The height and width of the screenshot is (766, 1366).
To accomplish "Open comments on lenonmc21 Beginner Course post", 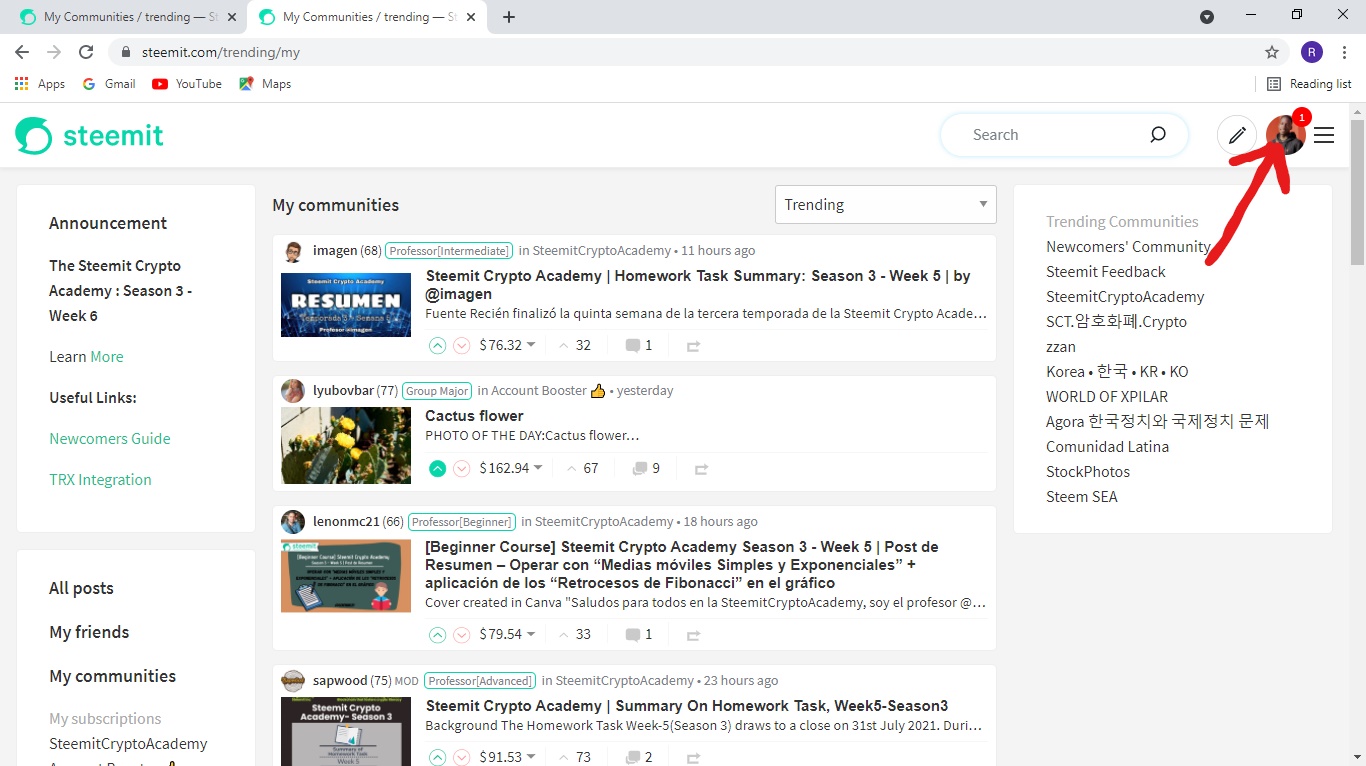I will click(x=639, y=634).
